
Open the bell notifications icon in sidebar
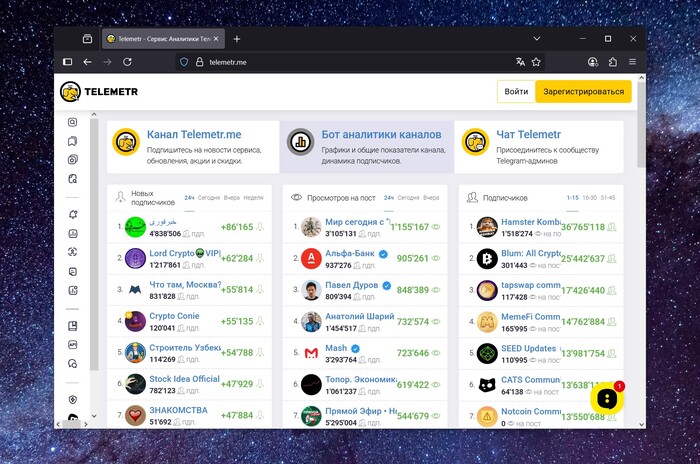[73, 214]
